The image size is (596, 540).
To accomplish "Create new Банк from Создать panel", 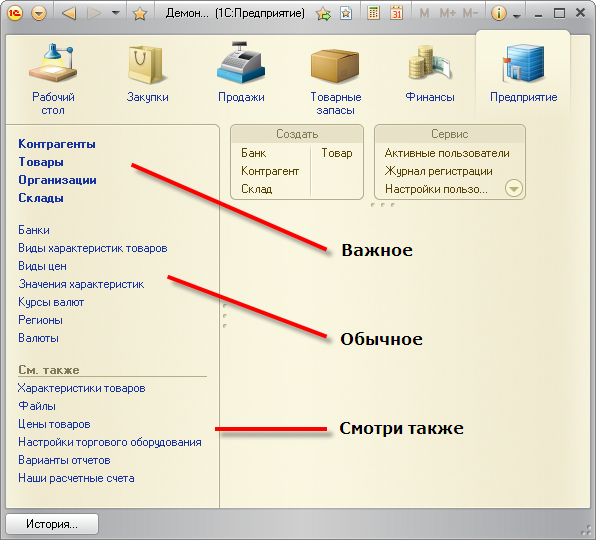I will point(254,153).
